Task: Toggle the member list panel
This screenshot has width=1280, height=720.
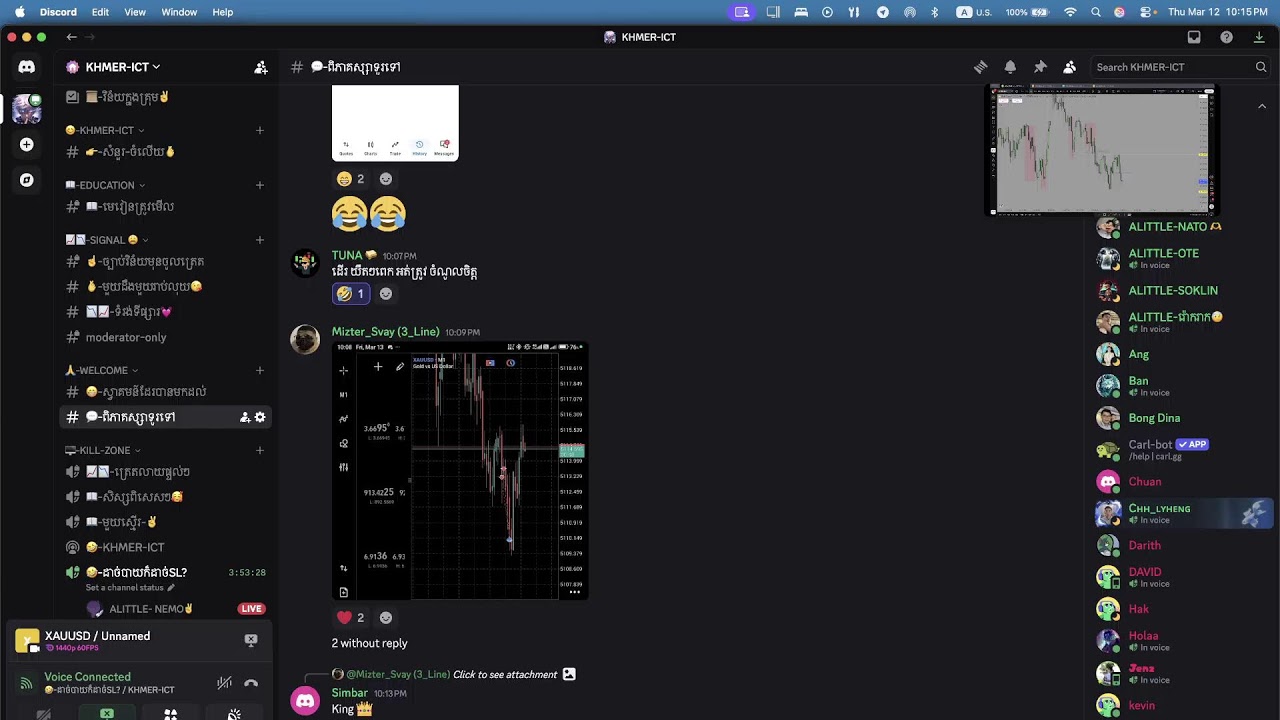Action: click(1069, 67)
